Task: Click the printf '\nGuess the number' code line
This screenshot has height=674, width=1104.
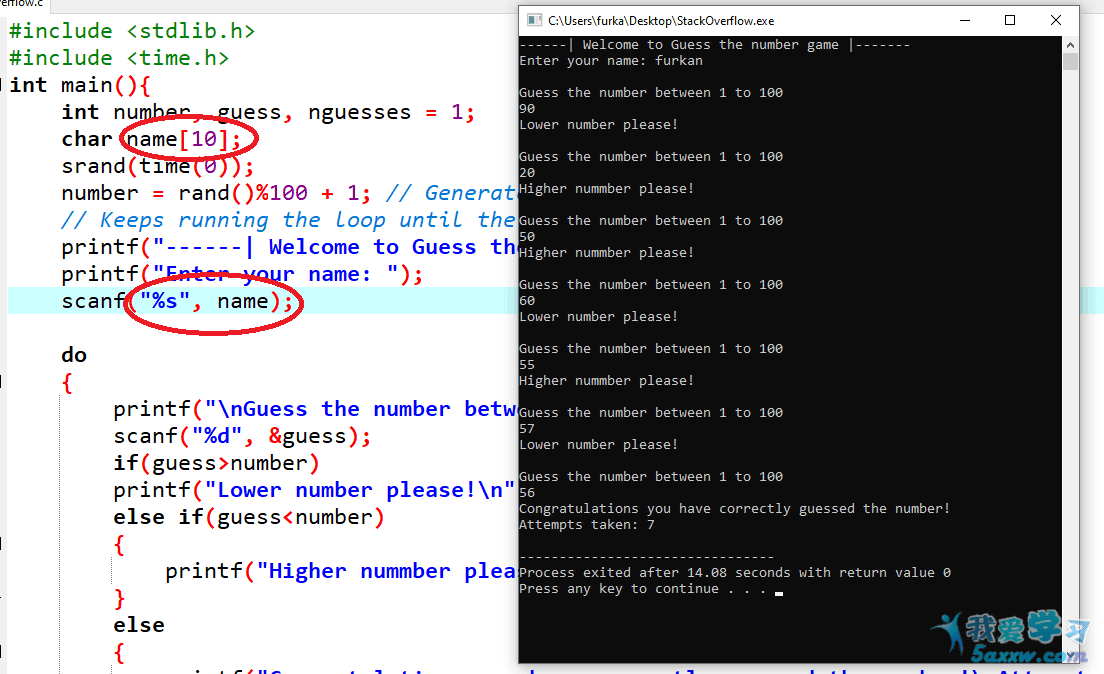Action: tap(315, 409)
